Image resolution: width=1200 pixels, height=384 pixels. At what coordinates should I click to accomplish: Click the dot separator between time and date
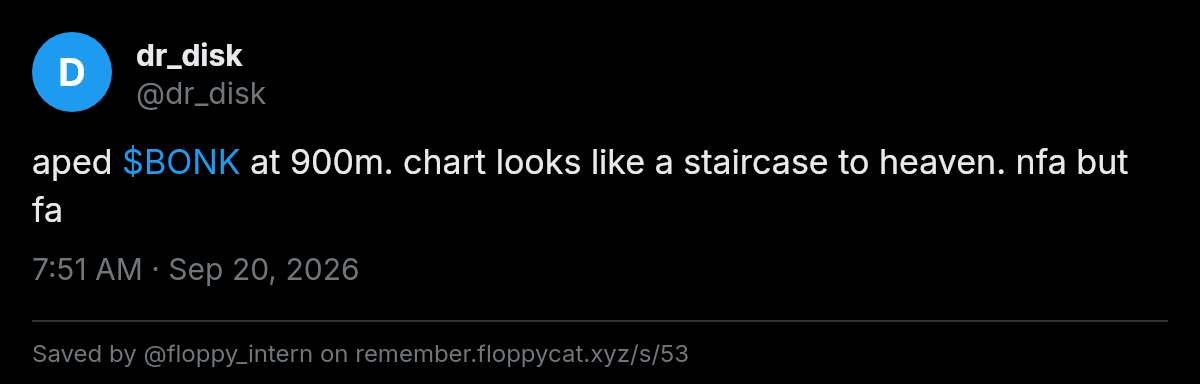[155, 270]
